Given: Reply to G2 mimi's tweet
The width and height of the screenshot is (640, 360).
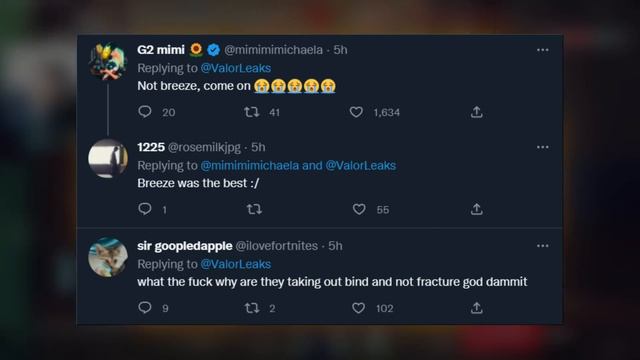Looking at the screenshot, I should tap(145, 111).
